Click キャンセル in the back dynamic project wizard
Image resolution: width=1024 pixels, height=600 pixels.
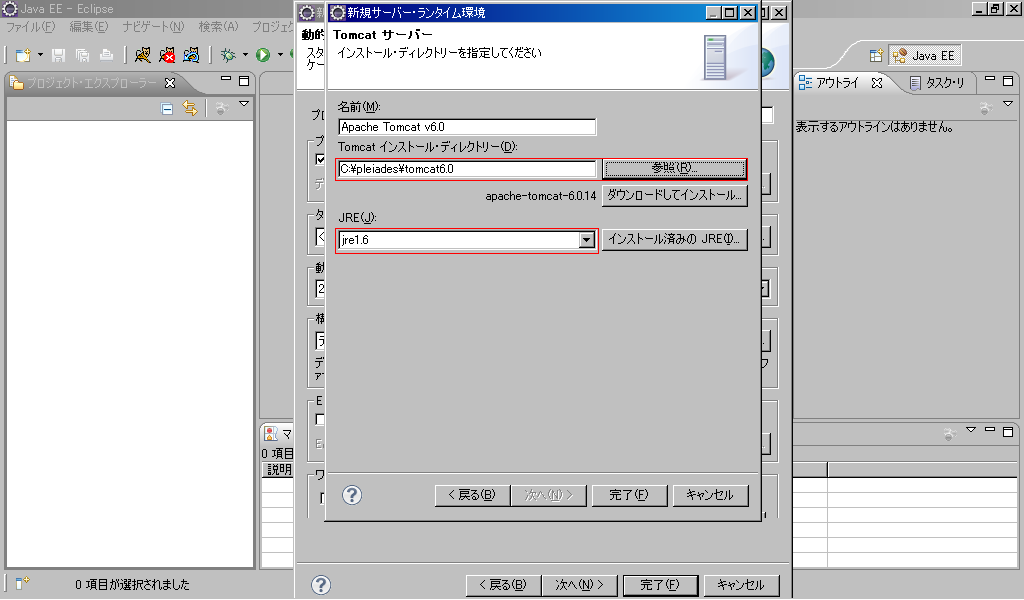(x=741, y=585)
